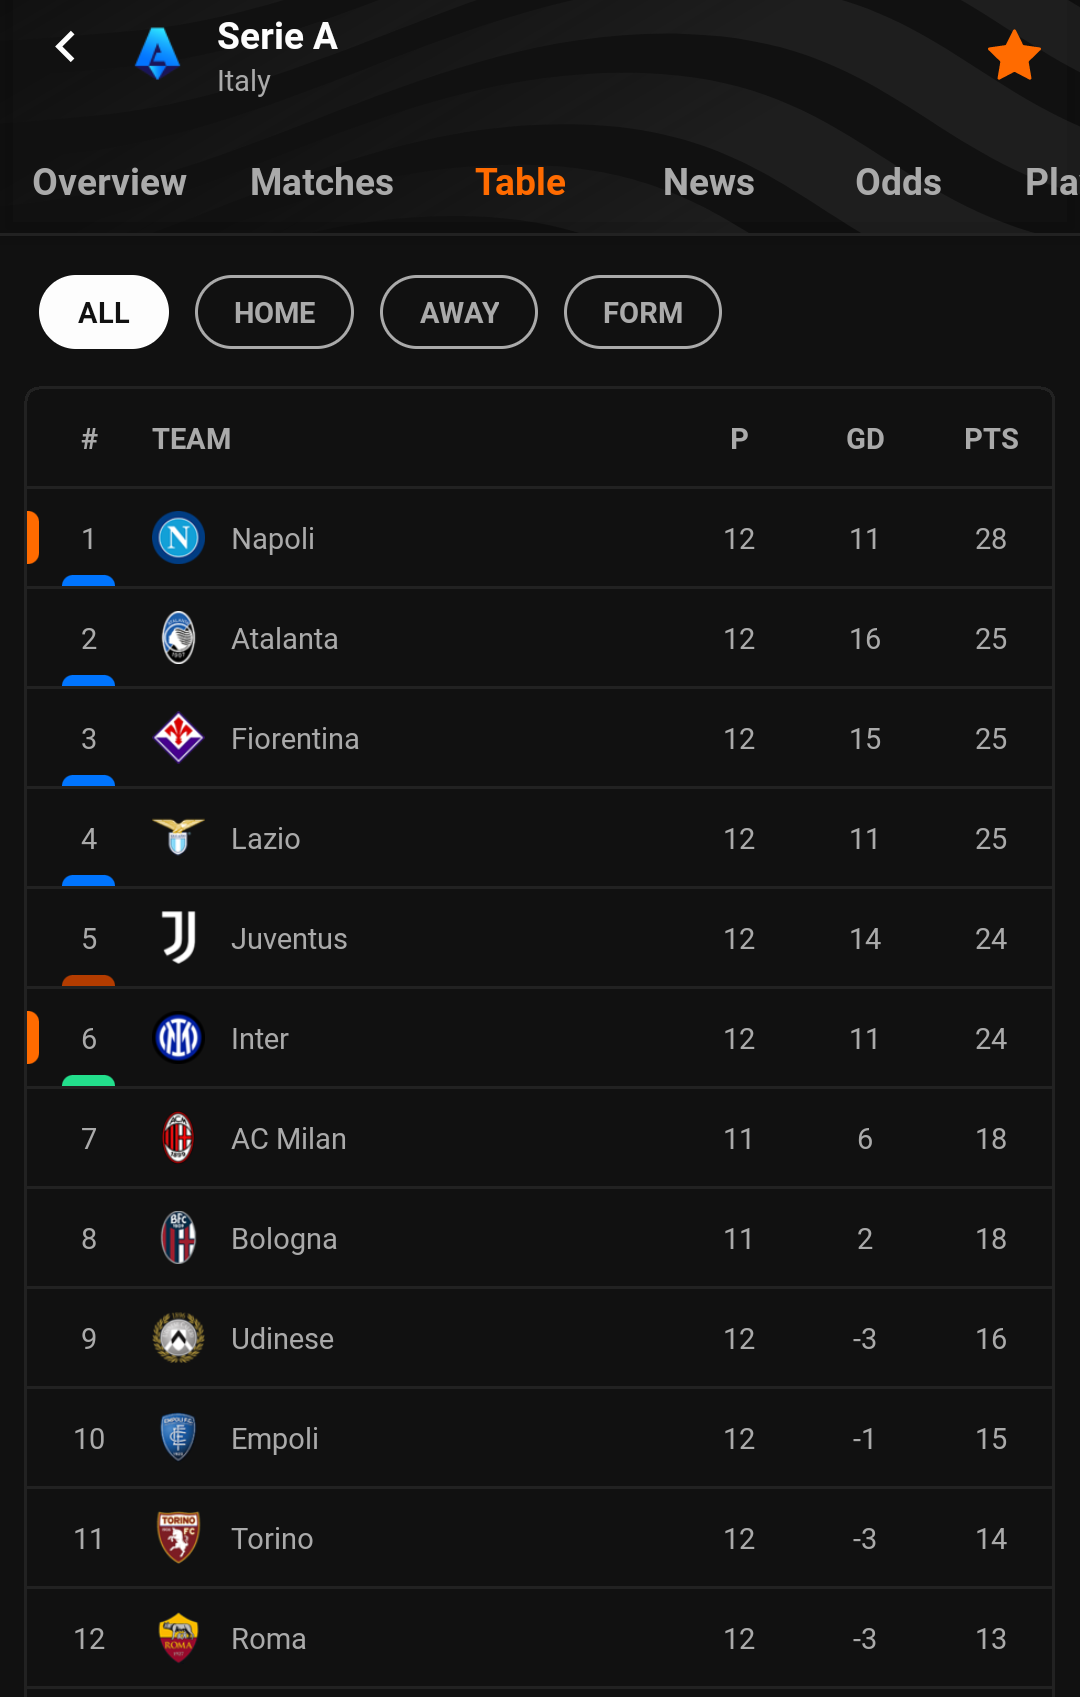Click the Napoli club crest
1080x1697 pixels.
(x=178, y=538)
